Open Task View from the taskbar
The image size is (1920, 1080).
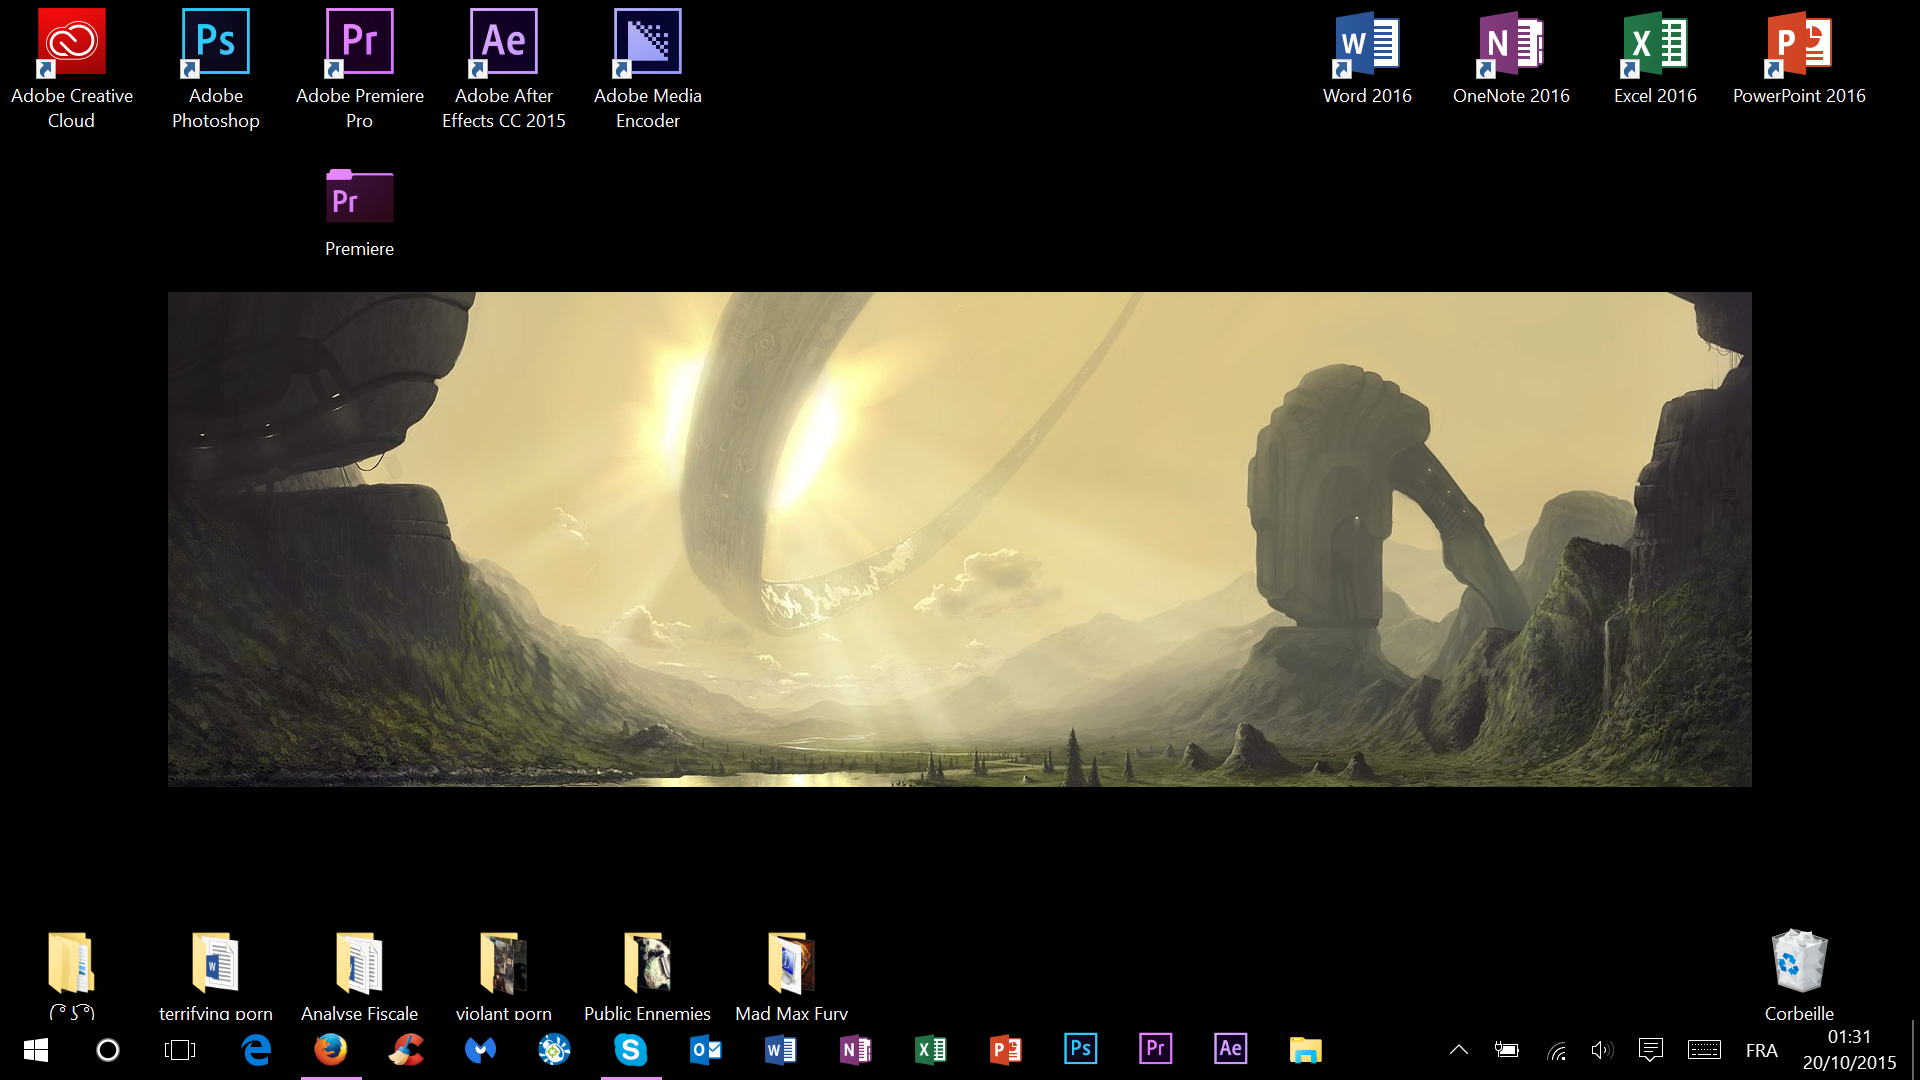[x=180, y=1050]
